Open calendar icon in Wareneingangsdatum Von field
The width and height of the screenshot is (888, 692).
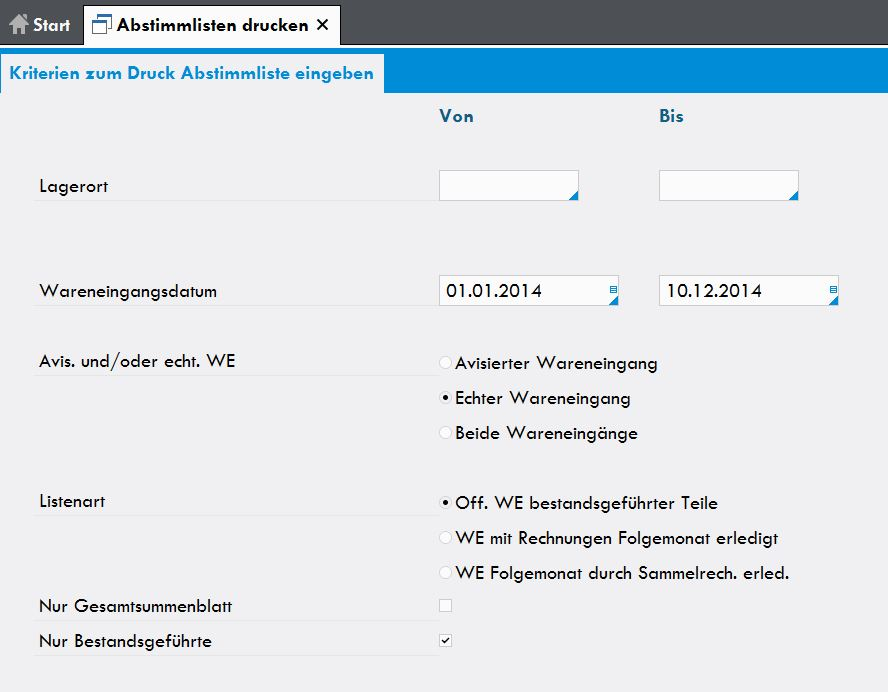click(x=613, y=289)
